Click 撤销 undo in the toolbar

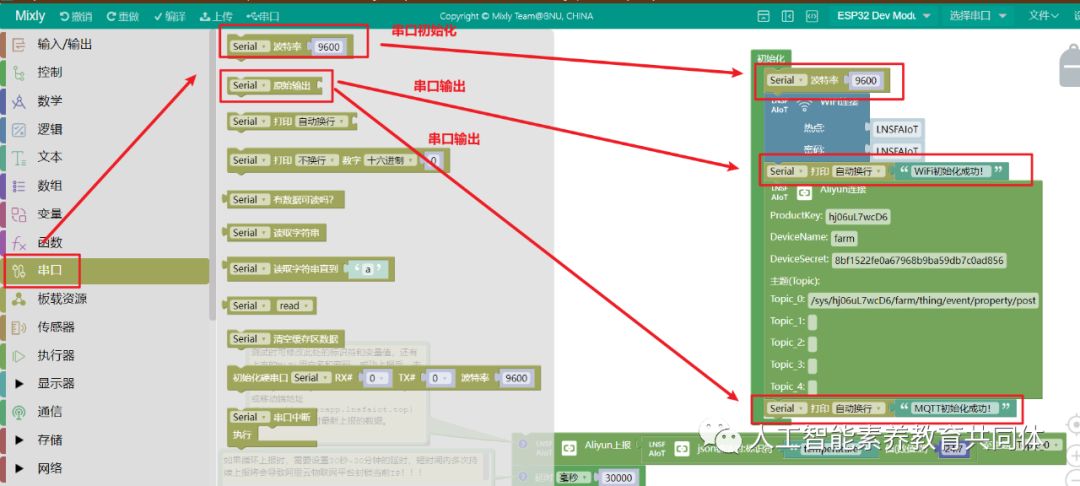[76, 16]
